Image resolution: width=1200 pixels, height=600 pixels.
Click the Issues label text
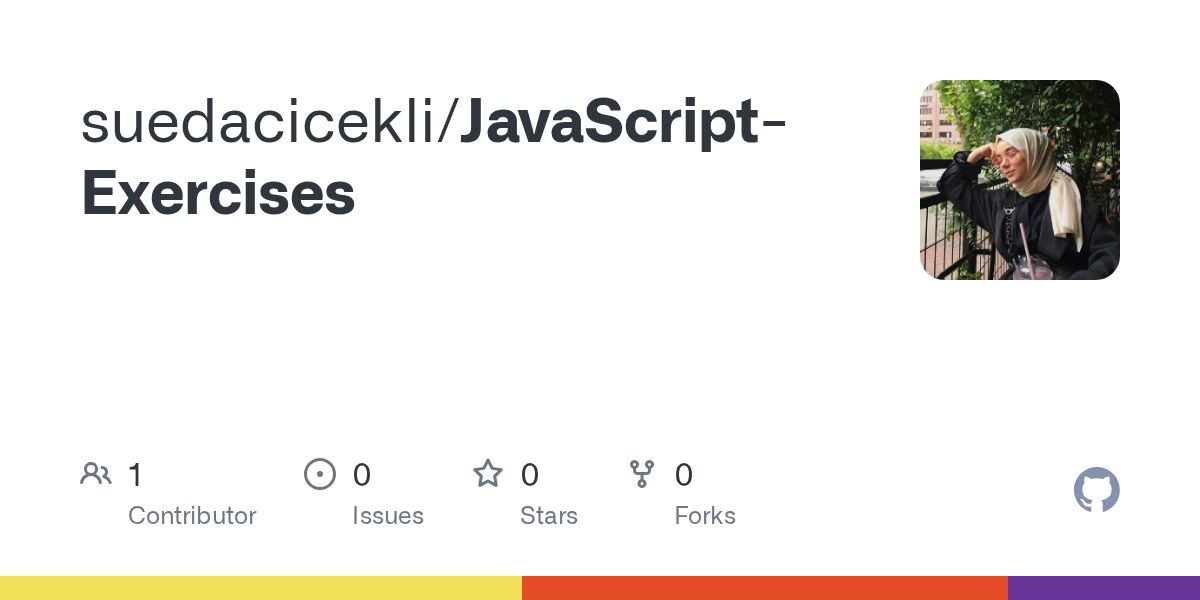(388, 516)
